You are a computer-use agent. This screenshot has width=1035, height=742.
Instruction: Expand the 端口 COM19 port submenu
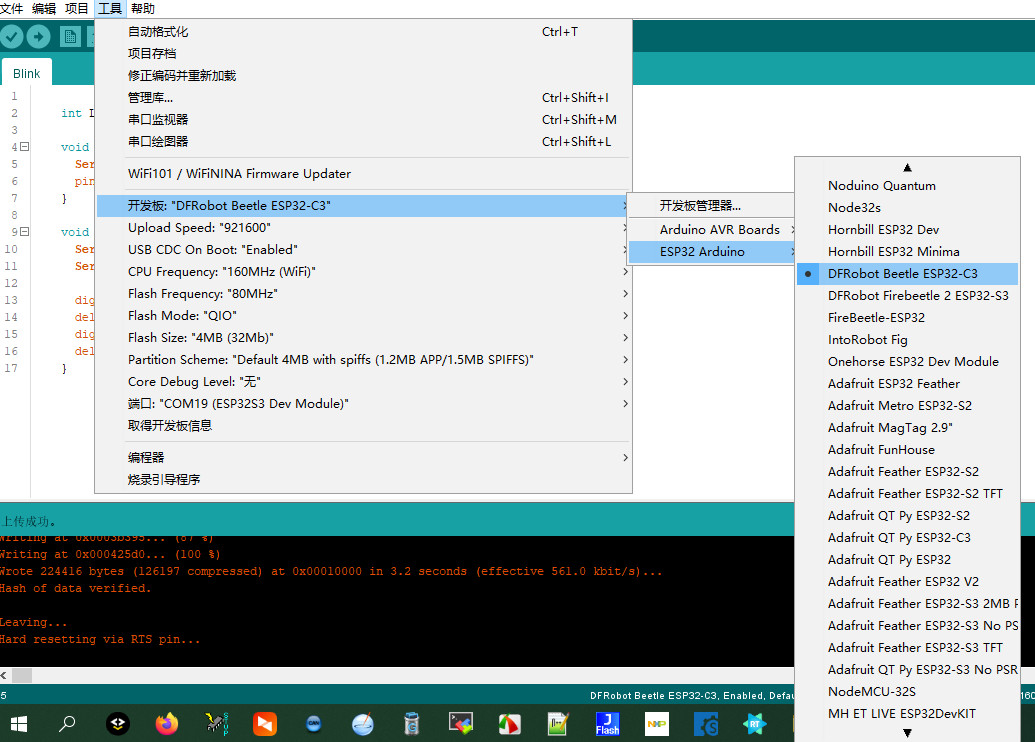(x=364, y=403)
